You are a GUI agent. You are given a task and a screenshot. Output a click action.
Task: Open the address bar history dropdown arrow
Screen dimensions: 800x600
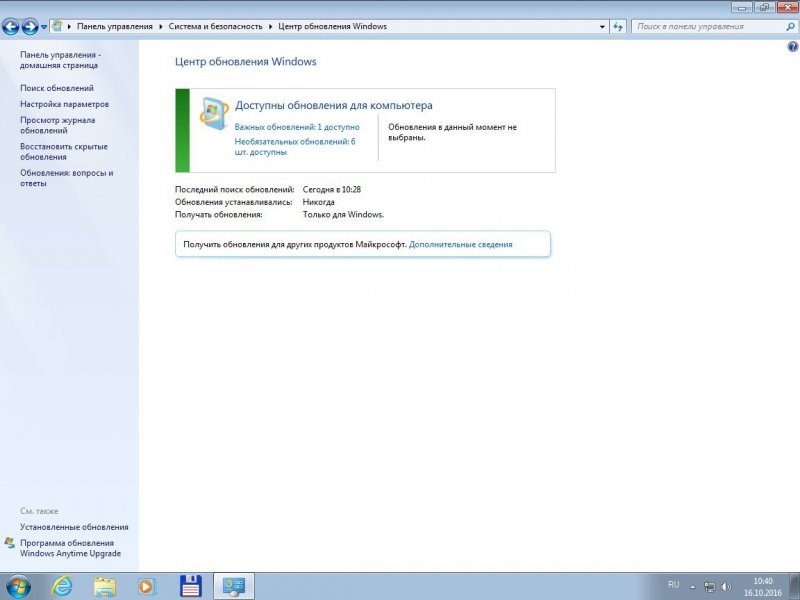pyautogui.click(x=602, y=27)
